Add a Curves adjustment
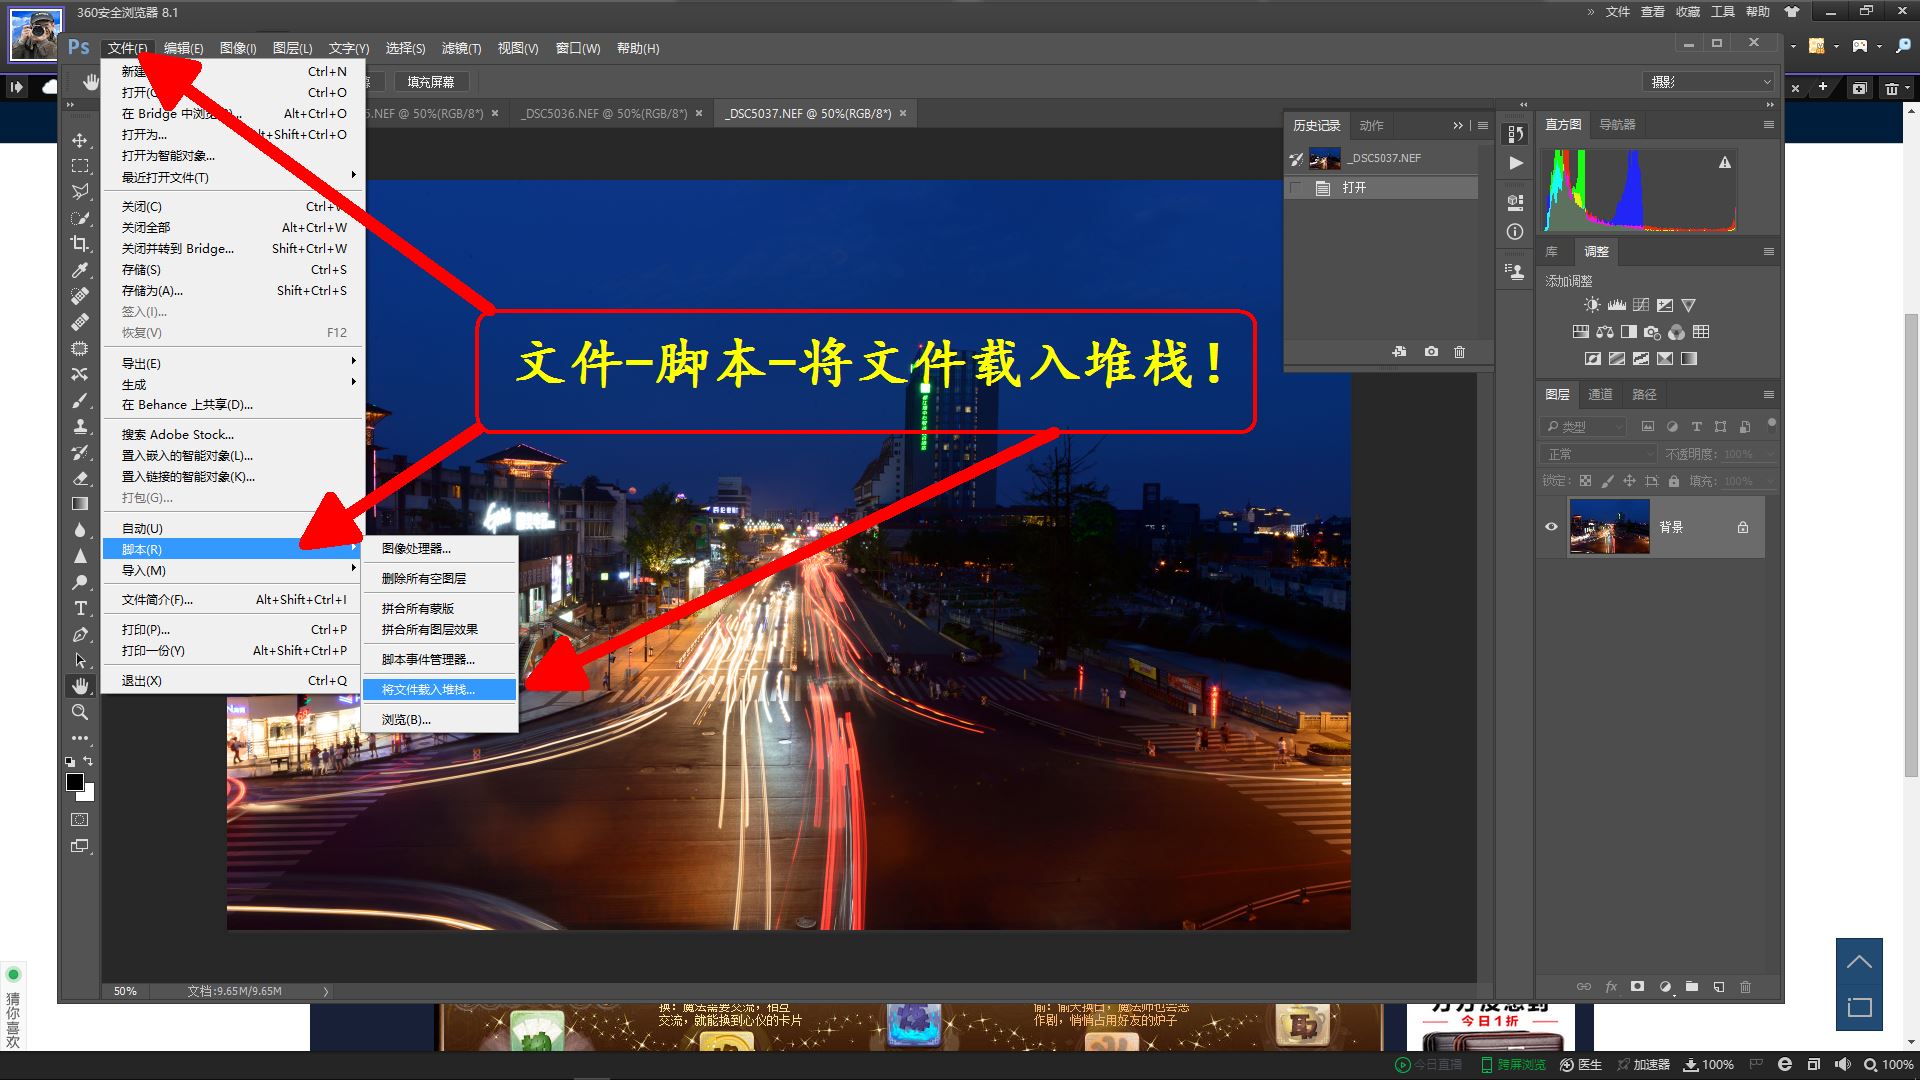 (x=1641, y=305)
